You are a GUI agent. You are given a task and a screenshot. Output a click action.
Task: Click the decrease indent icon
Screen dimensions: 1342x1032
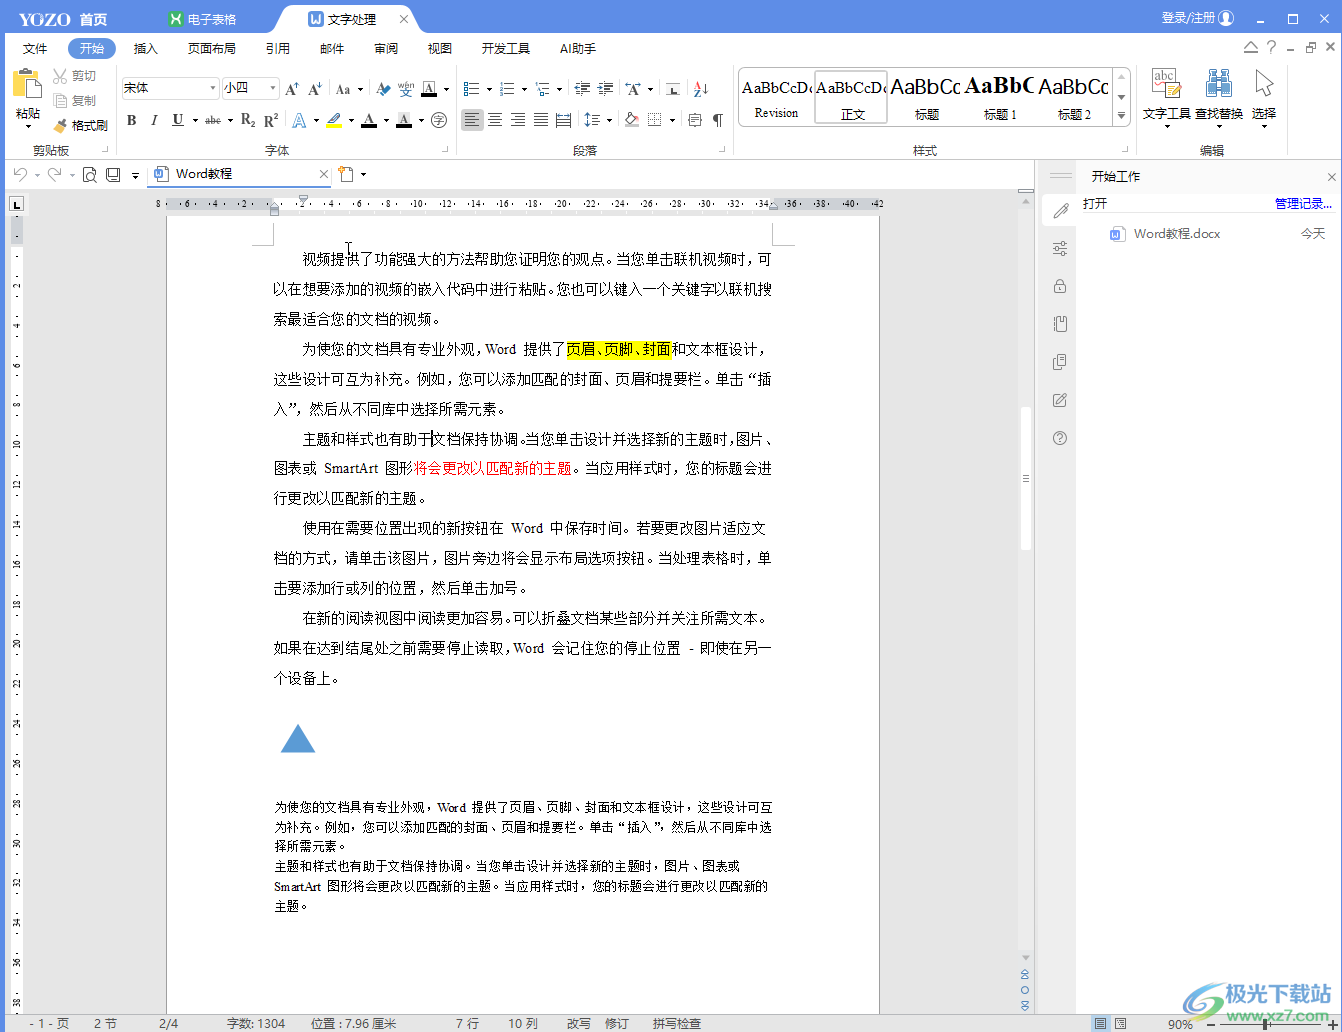point(582,89)
